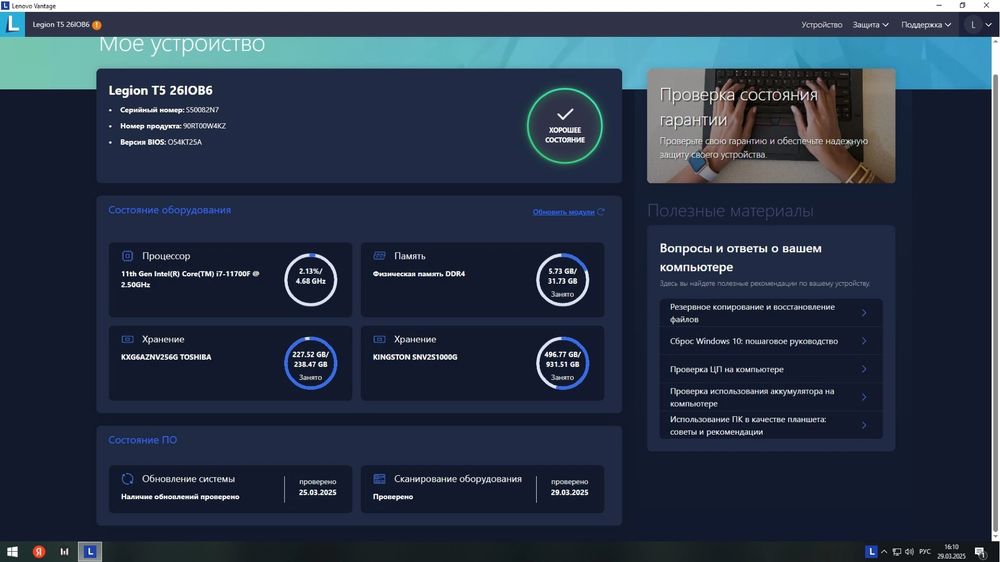
Task: Click the Память memory icon
Action: (379, 256)
